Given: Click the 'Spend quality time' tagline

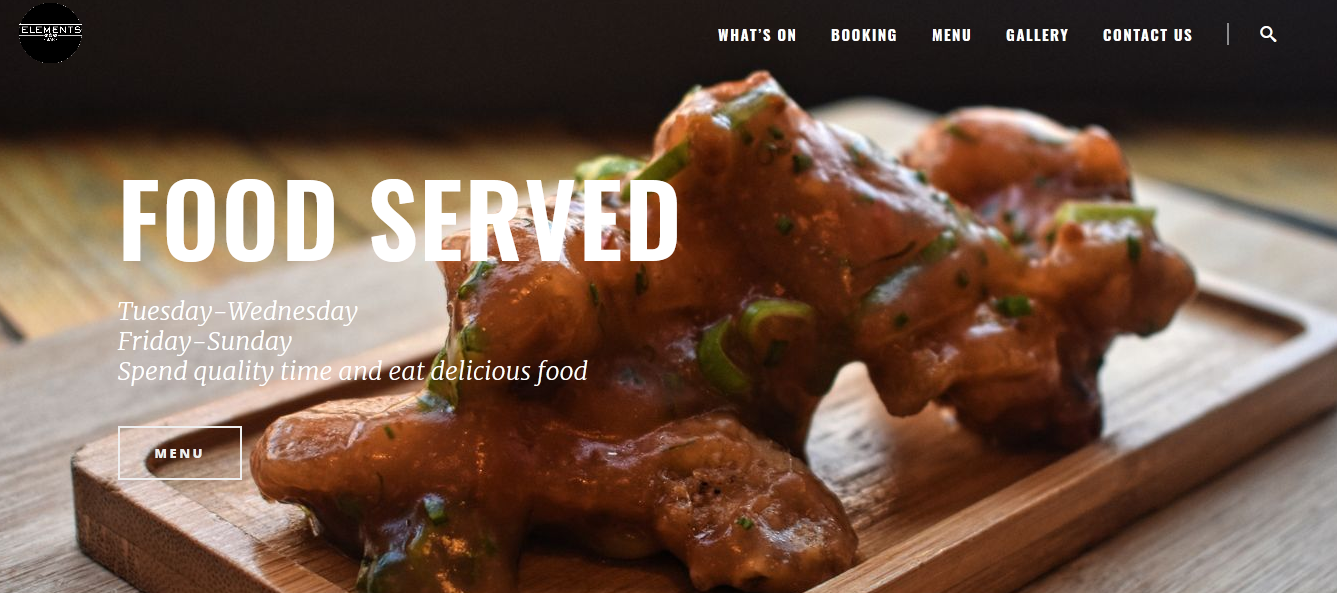Looking at the screenshot, I should click(352, 371).
